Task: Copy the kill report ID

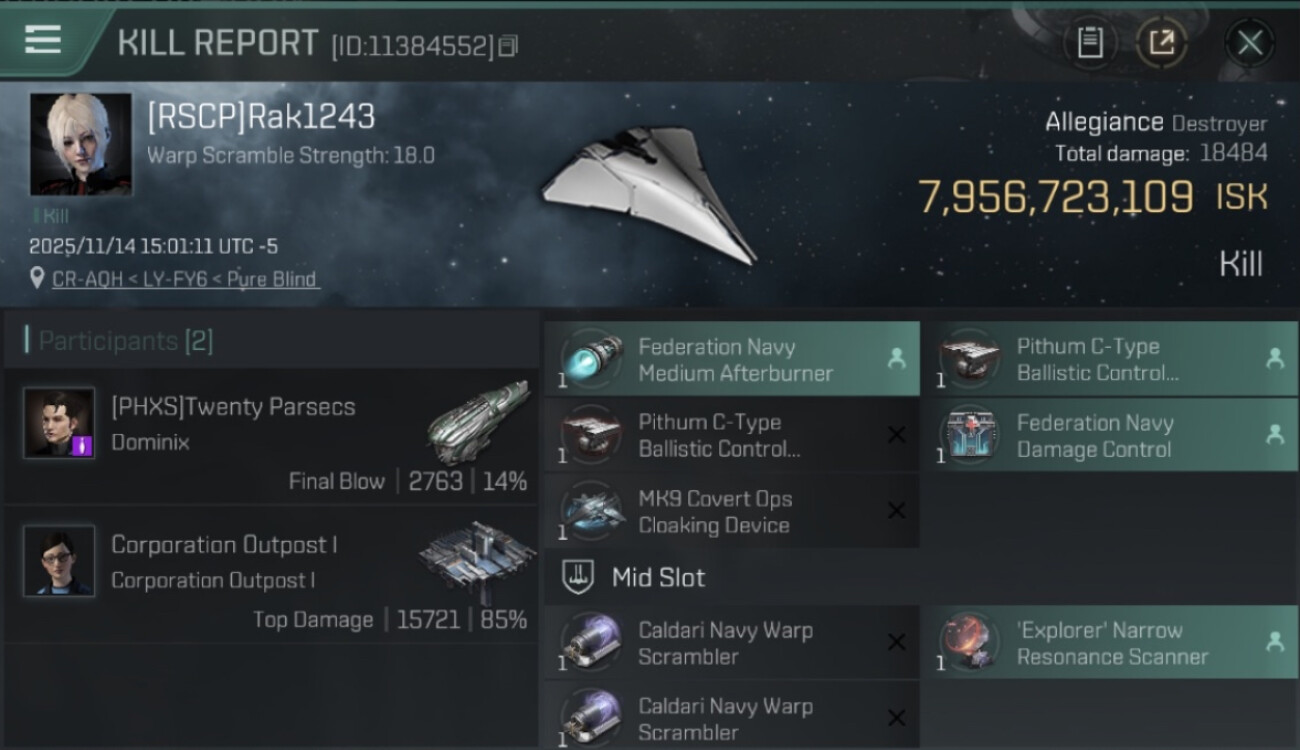Action: coord(508,45)
